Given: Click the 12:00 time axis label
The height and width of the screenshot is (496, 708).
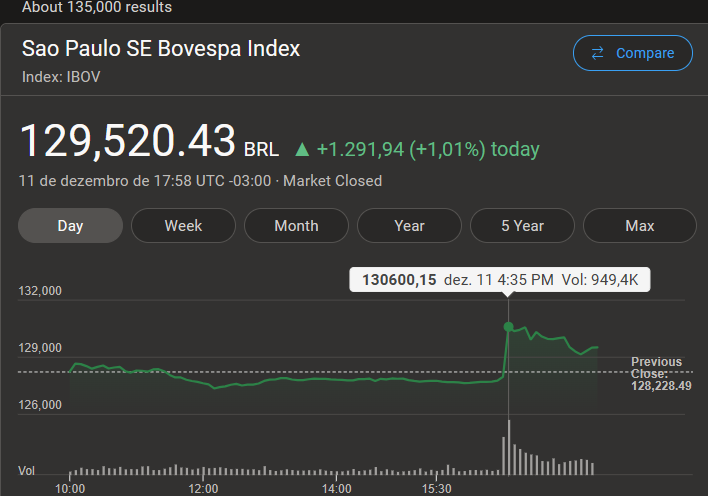Looking at the screenshot, I should click(x=203, y=489).
